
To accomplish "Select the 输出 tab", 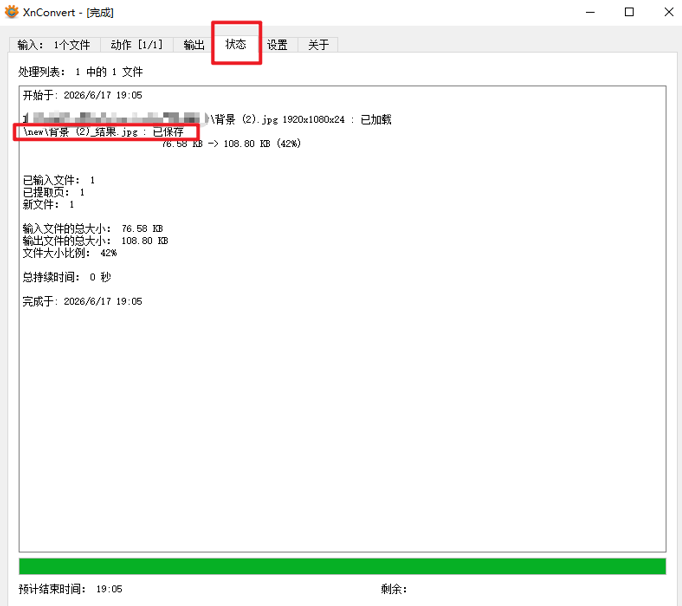I will 194,45.
